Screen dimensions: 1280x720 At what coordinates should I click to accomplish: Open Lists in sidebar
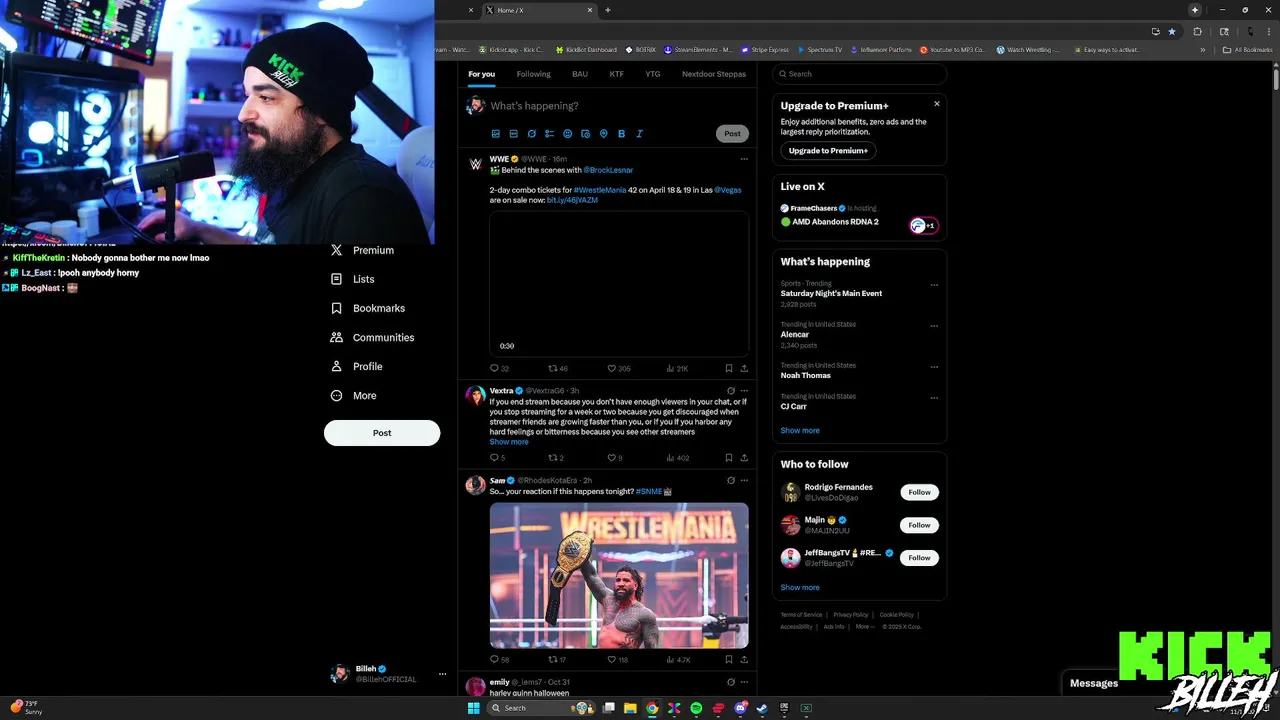[352, 279]
